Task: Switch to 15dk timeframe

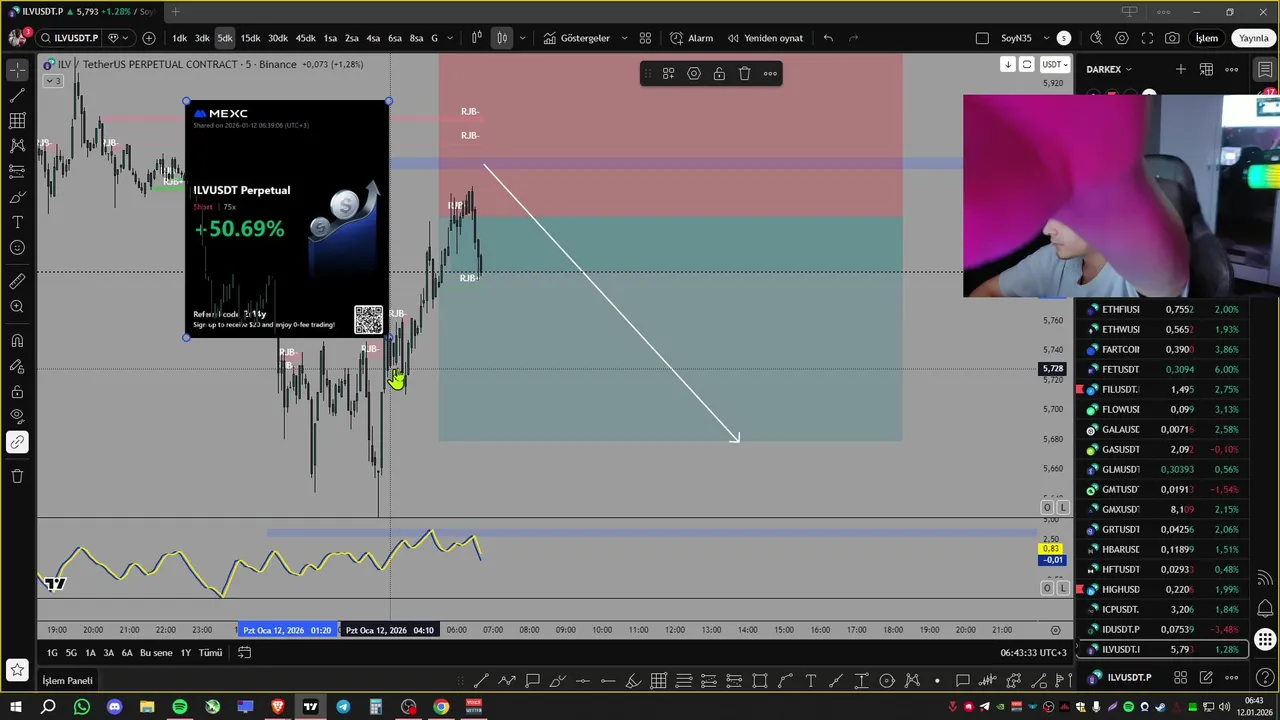Action: [x=250, y=38]
